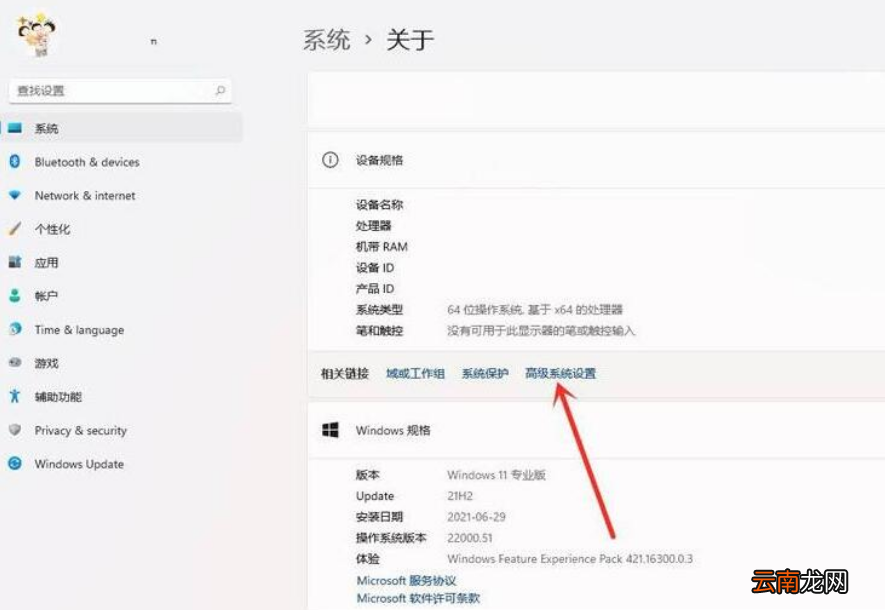
Task: Click the 21H2 value
Action: click(460, 496)
